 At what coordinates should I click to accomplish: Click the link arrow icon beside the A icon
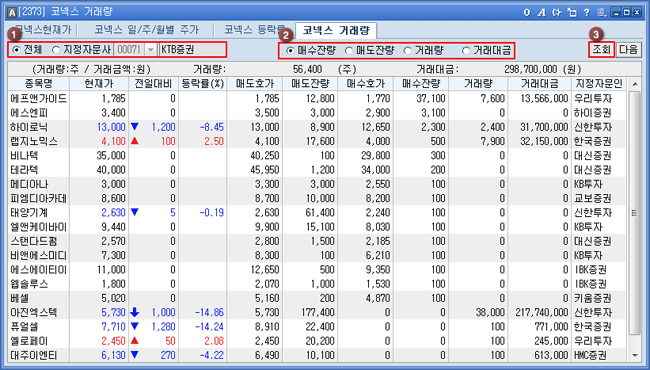pos(557,12)
